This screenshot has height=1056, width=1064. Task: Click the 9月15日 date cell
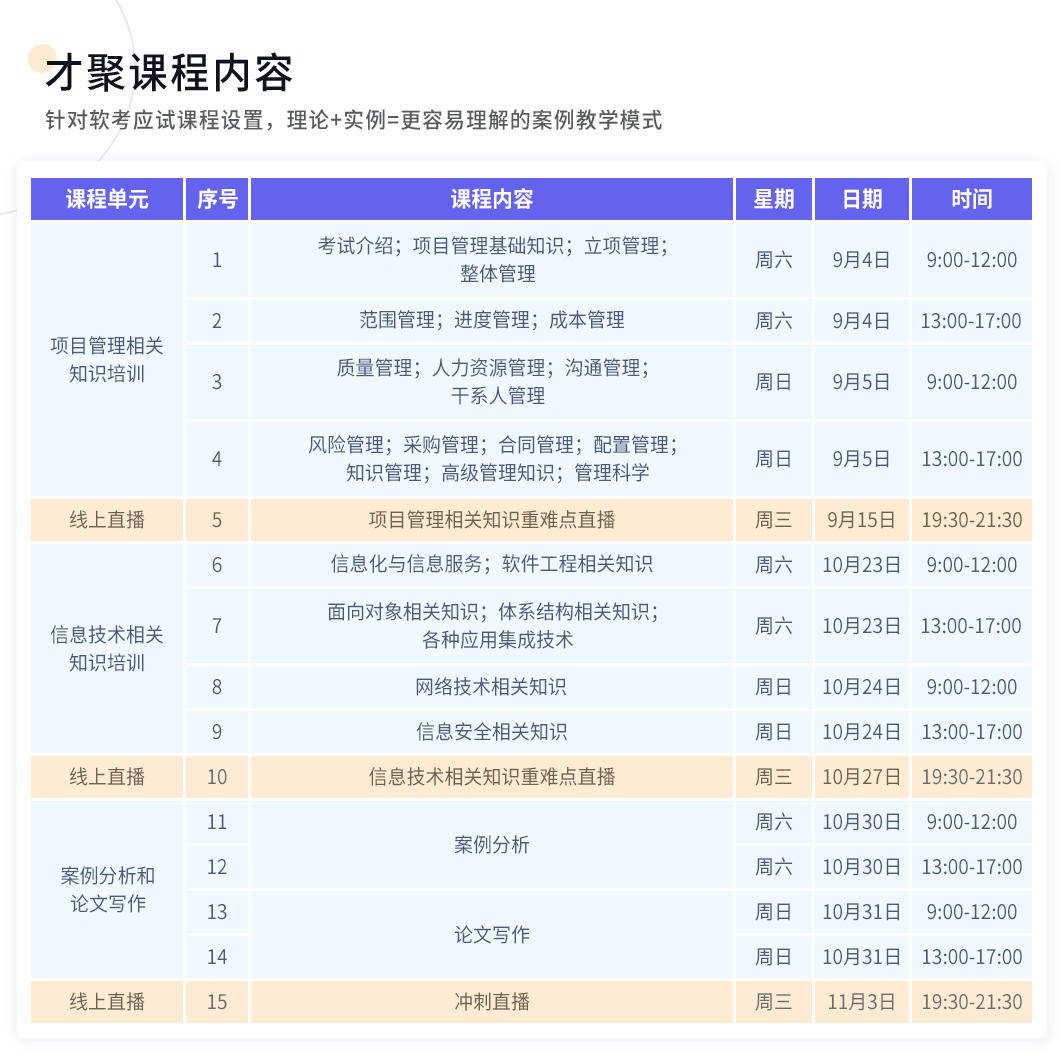point(861,519)
